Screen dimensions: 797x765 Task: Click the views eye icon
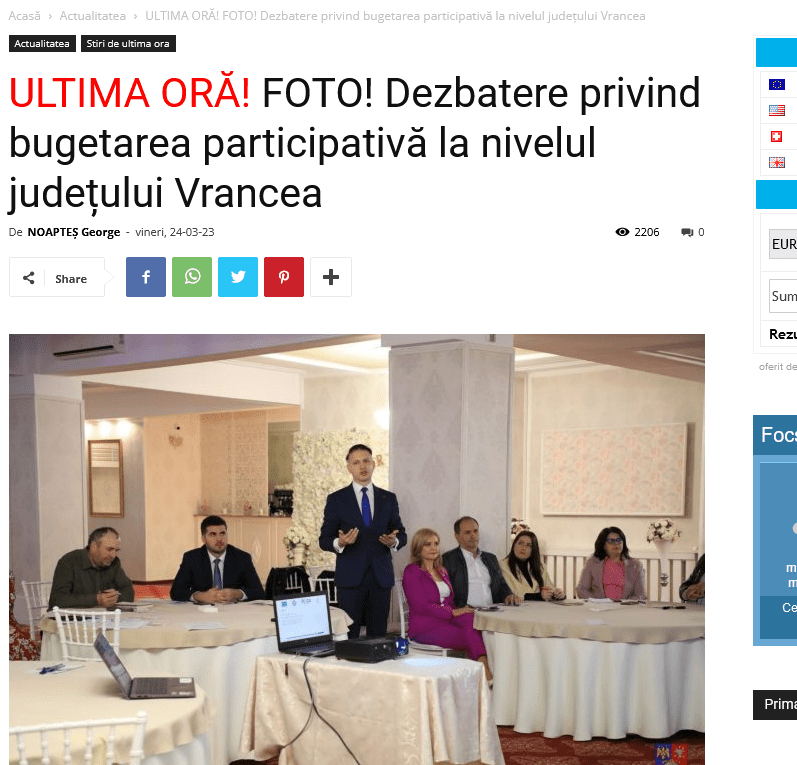pyautogui.click(x=622, y=232)
